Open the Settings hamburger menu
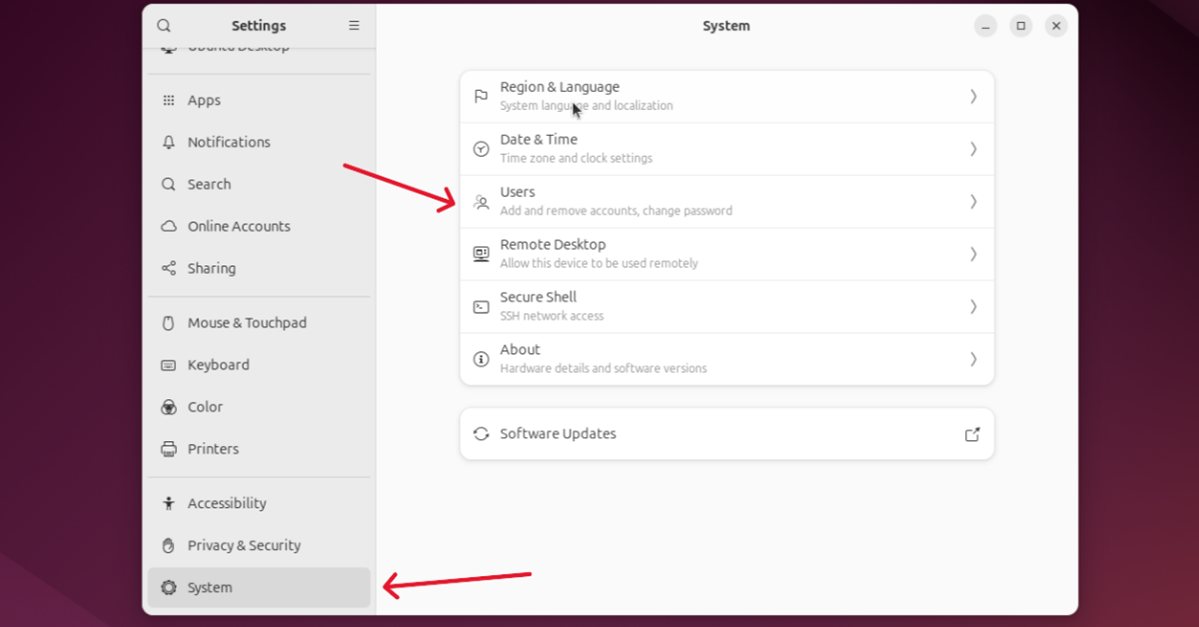This screenshot has height=627, width=1199. tap(354, 26)
